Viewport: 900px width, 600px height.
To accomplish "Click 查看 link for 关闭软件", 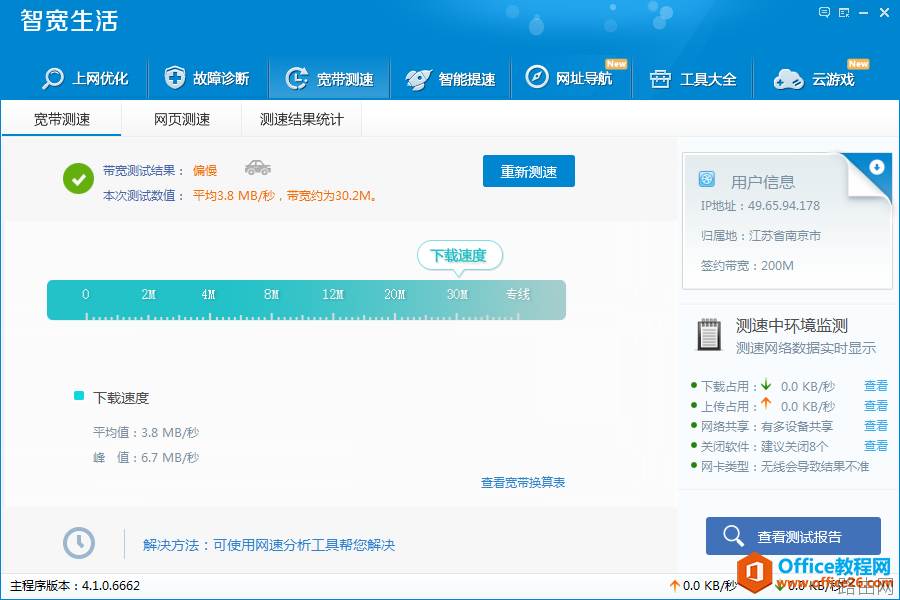I will [876, 446].
